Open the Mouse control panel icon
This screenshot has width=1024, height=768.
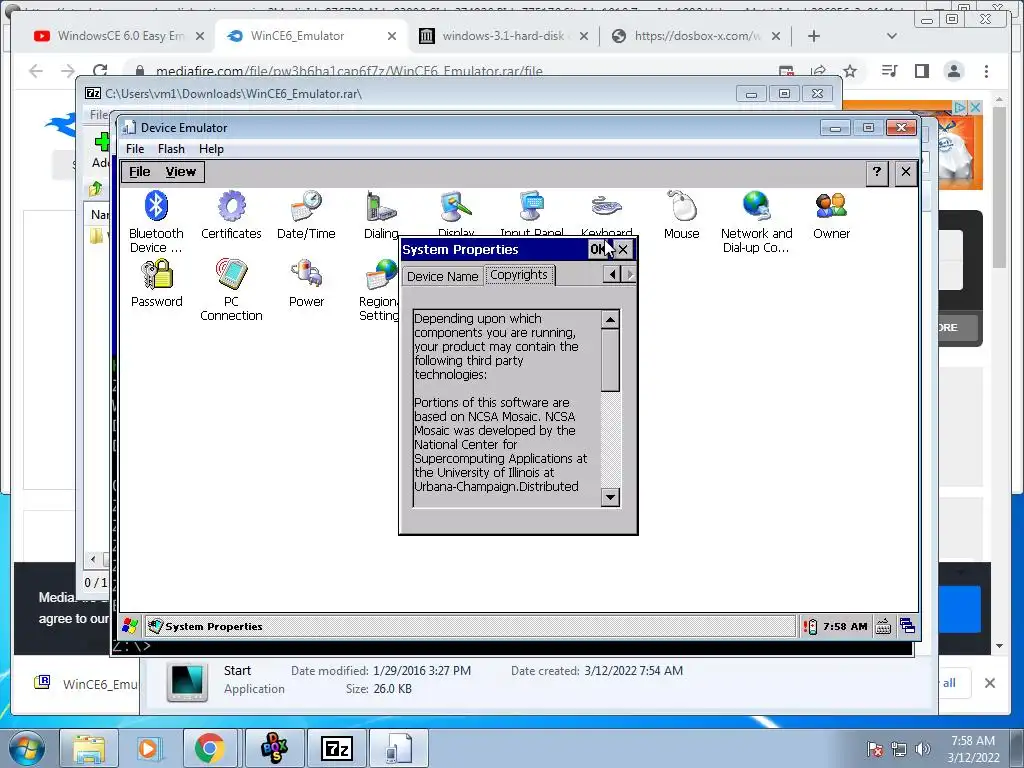click(681, 214)
